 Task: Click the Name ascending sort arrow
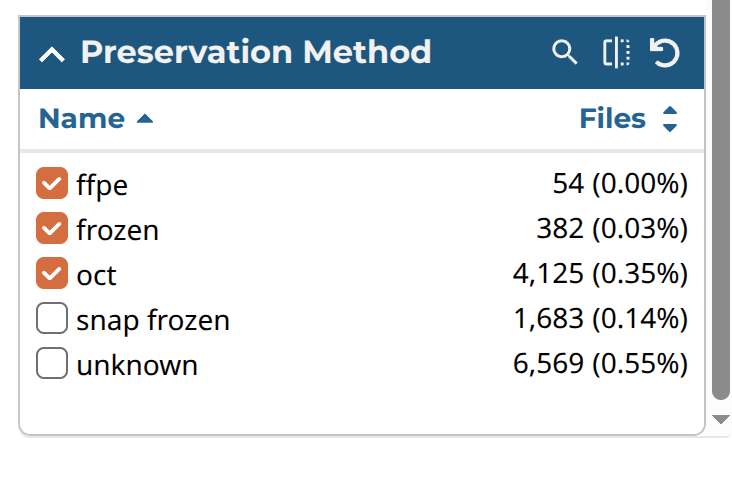145,119
